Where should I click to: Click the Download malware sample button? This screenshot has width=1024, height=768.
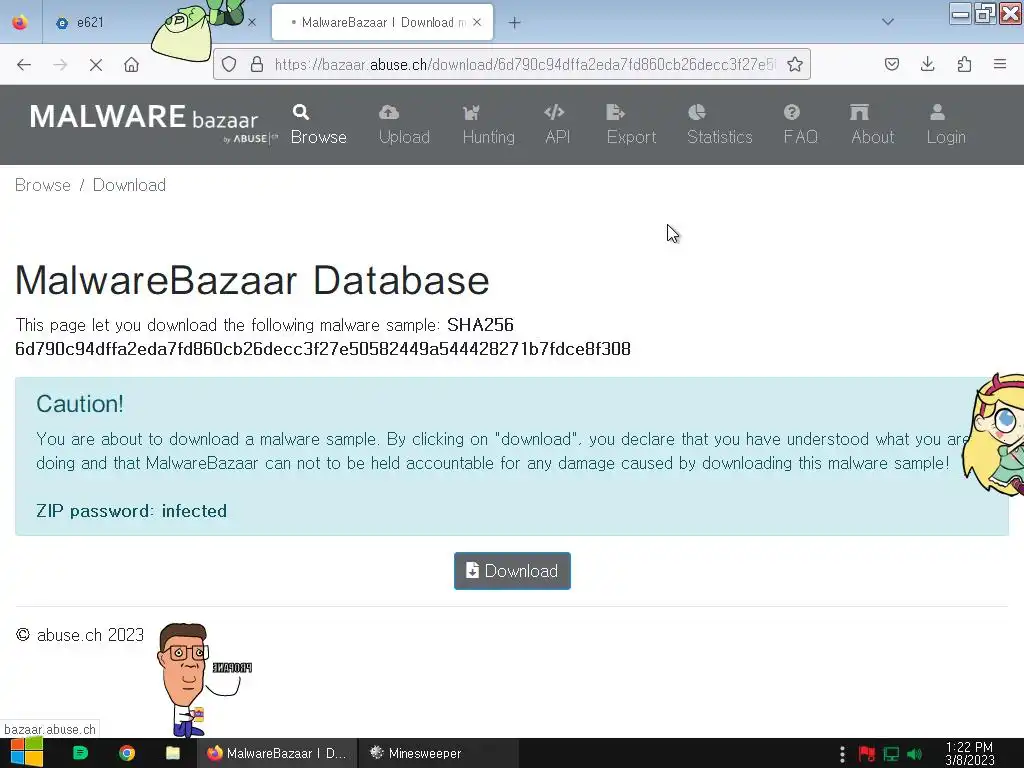point(512,571)
